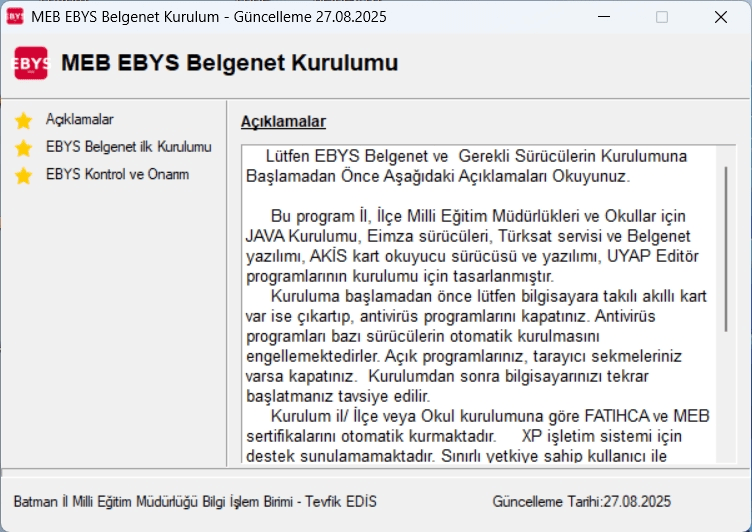Click the small EBYS title bar icon

click(15, 17)
